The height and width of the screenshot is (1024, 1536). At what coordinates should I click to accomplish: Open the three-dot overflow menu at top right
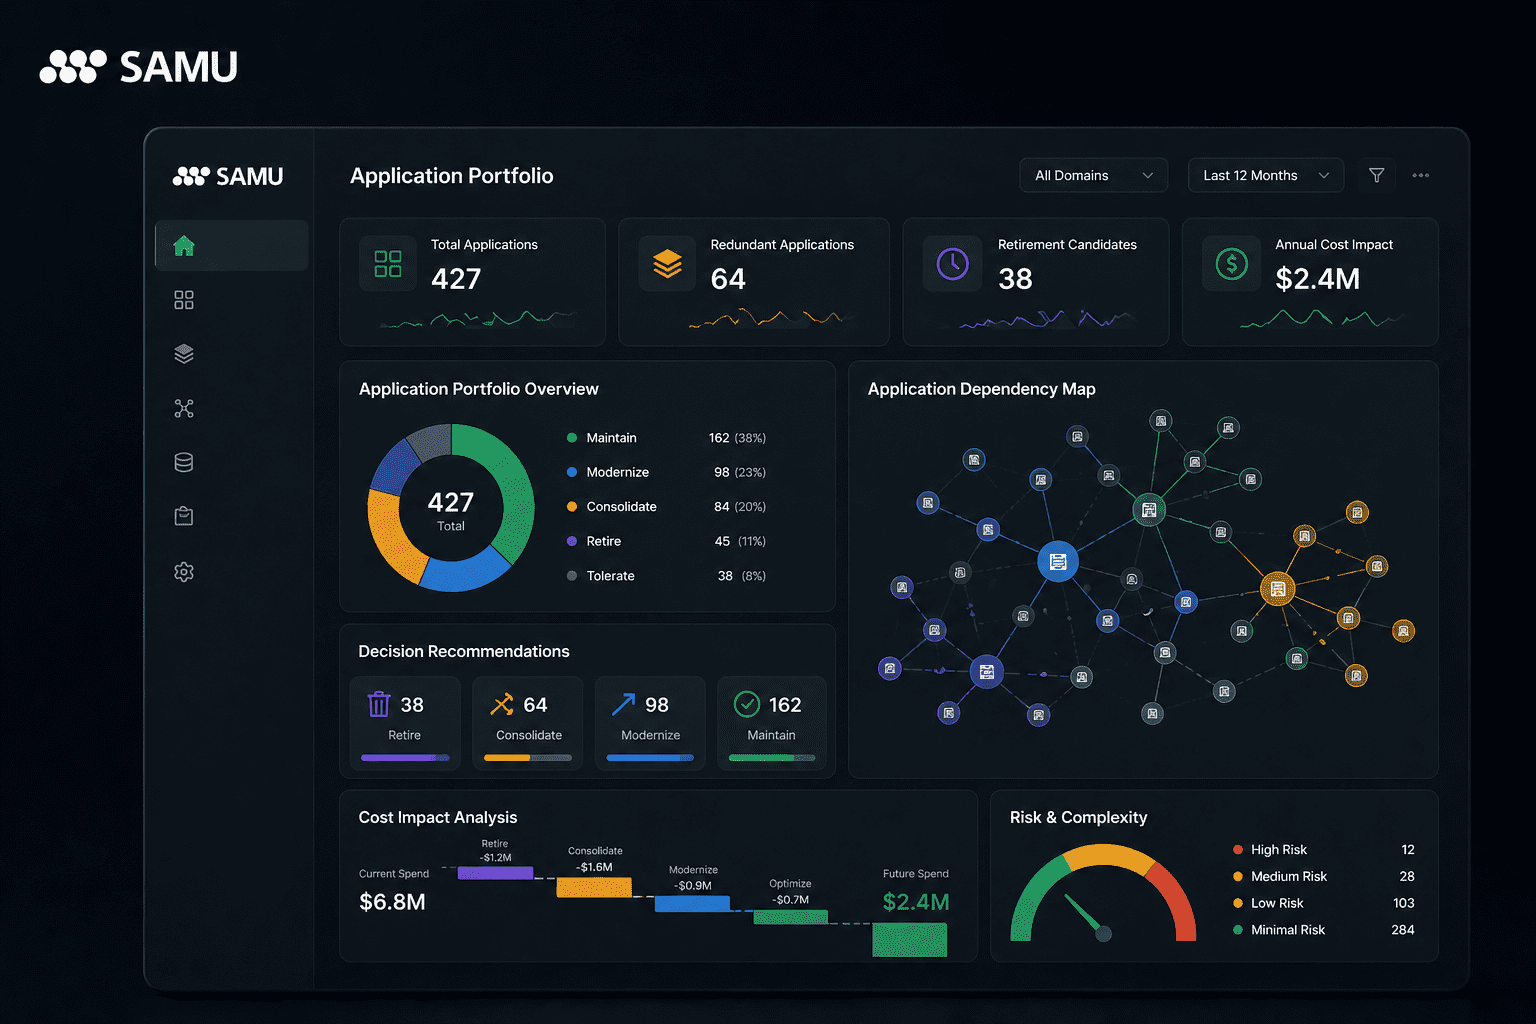tap(1421, 175)
